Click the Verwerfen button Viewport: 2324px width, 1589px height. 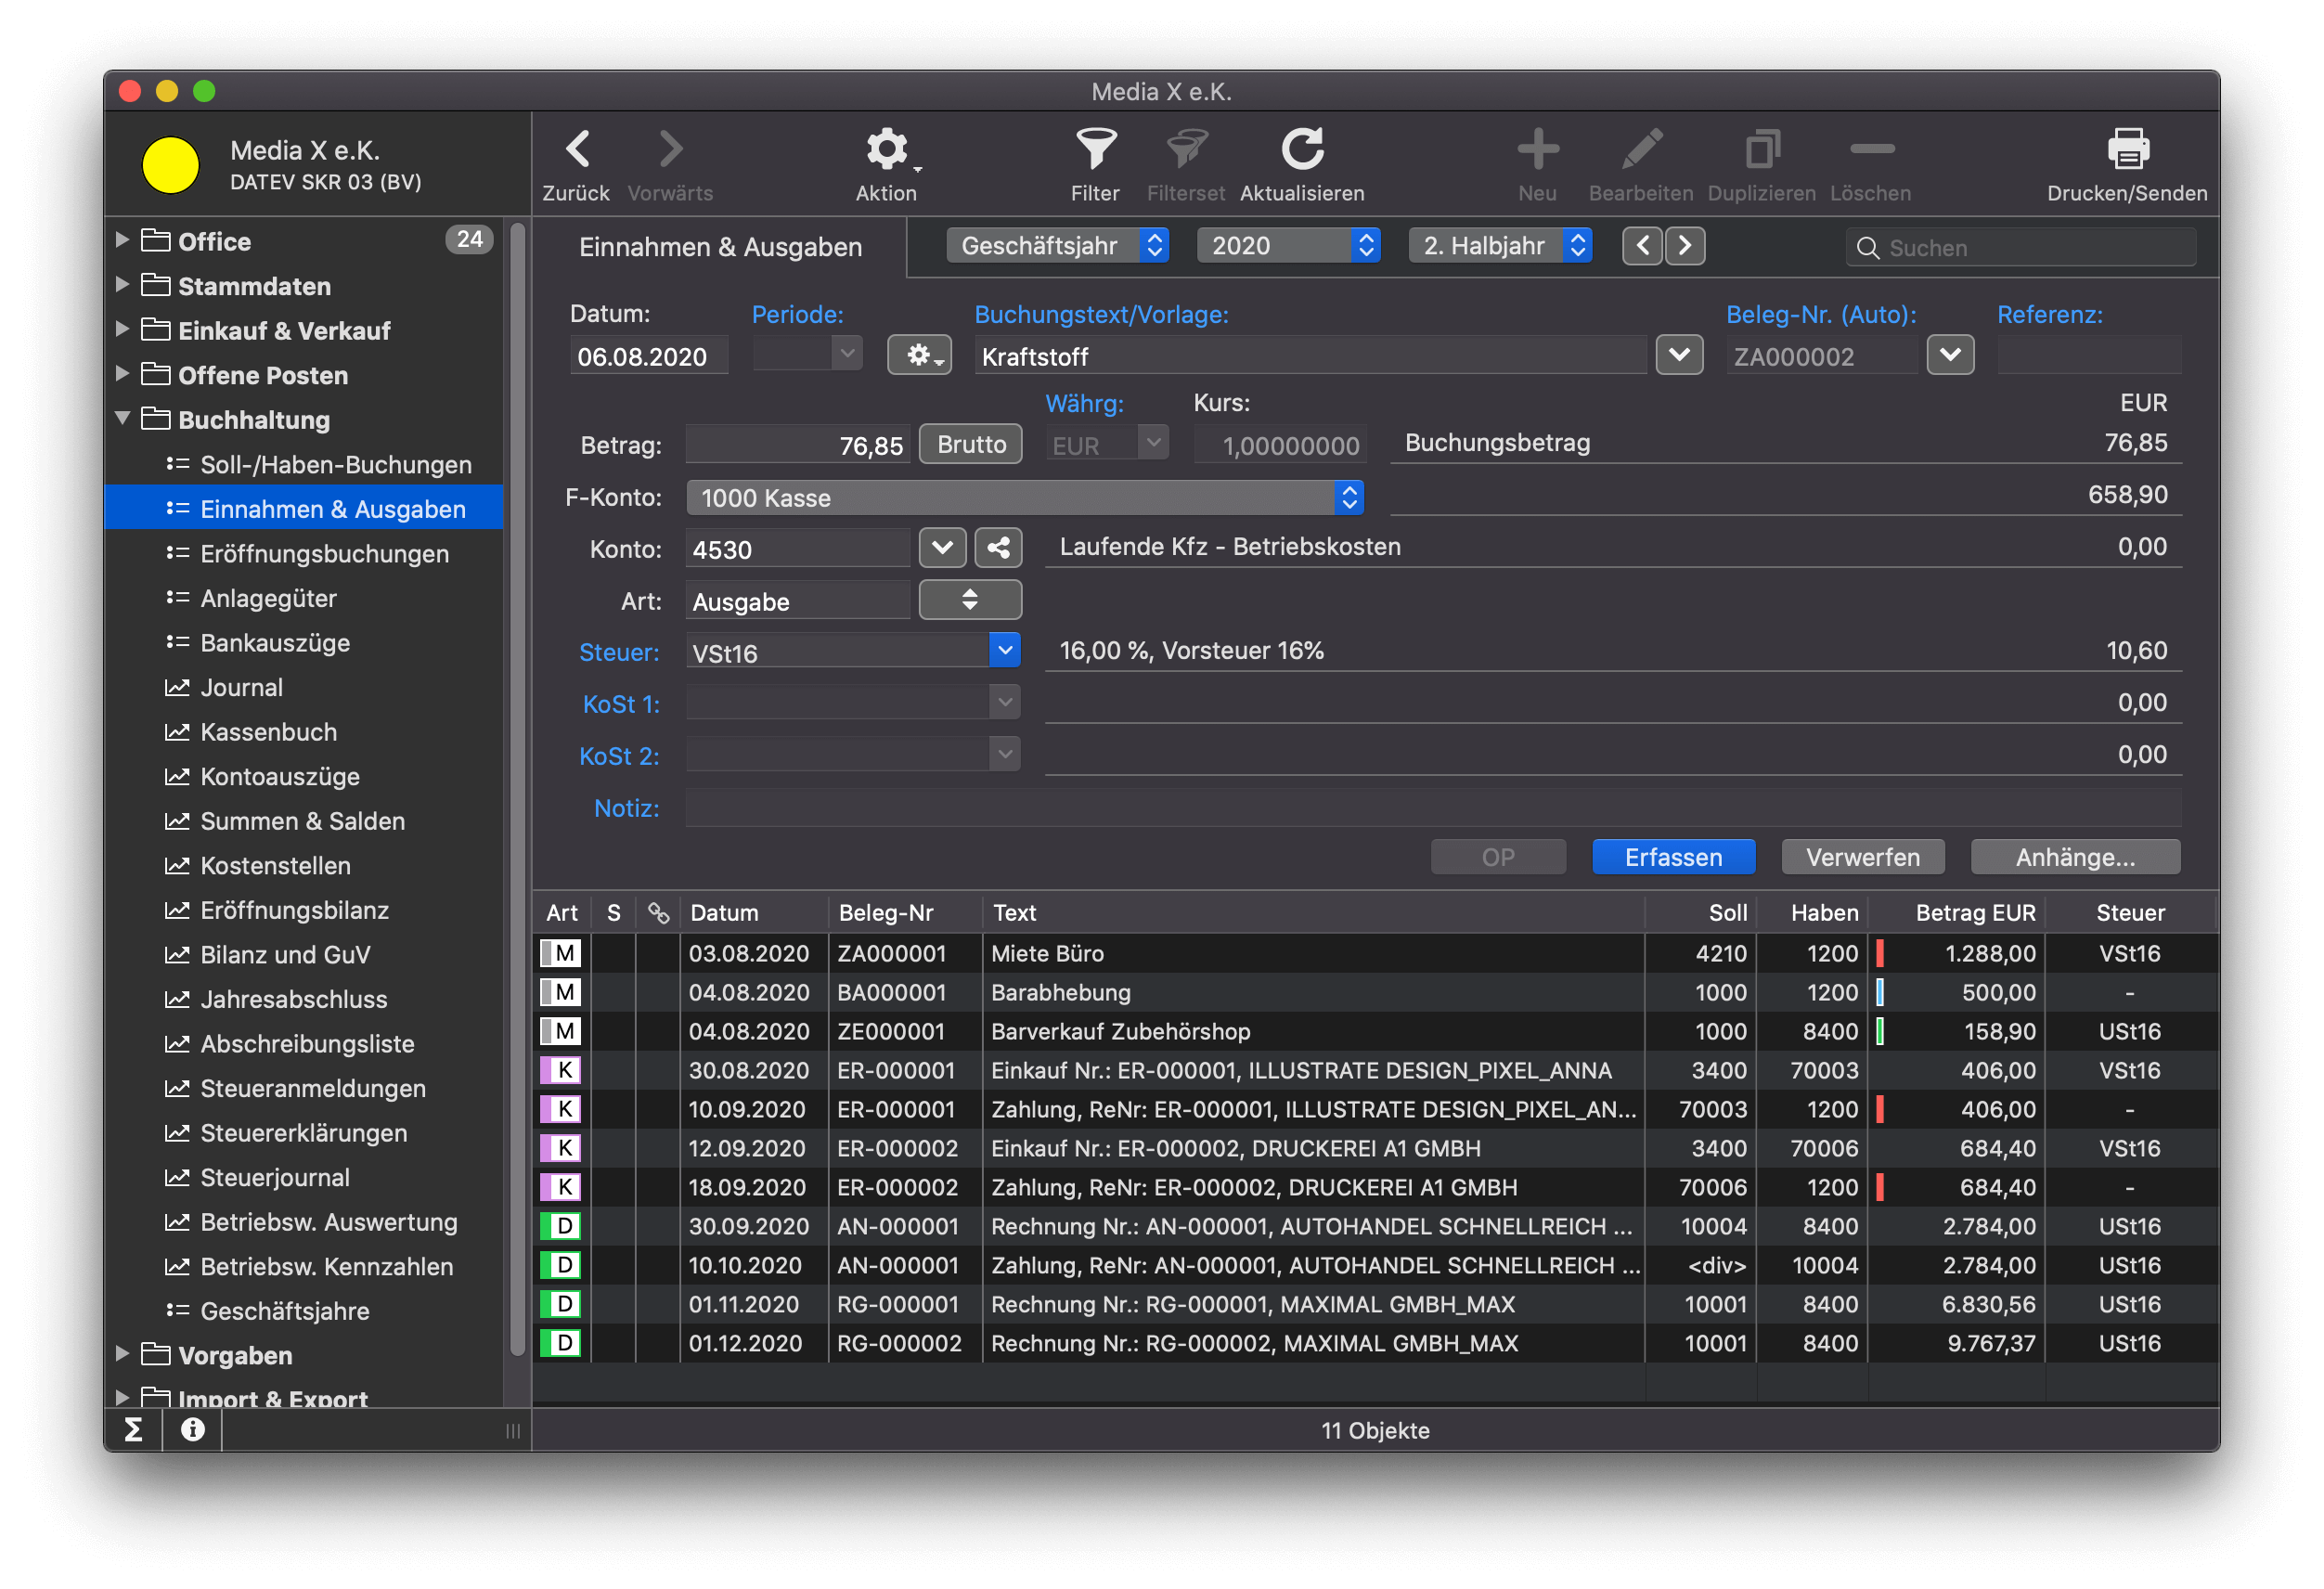1862,857
